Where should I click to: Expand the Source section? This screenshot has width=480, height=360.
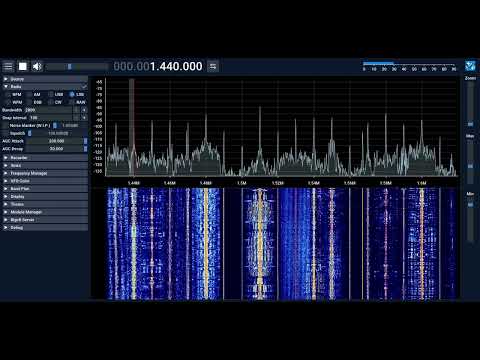[45, 79]
